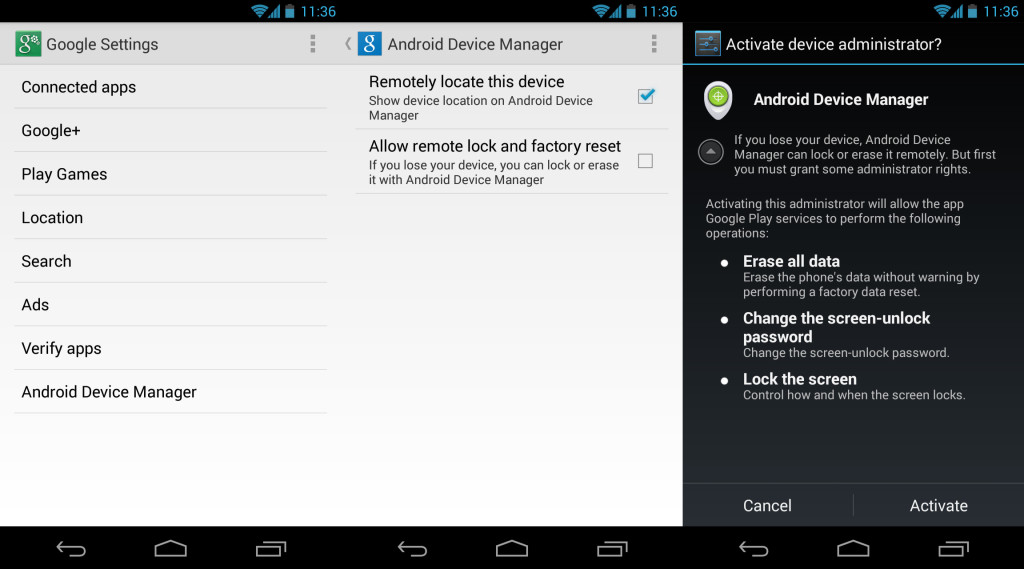Screen dimensions: 1024x569
Task: Tap recent apps button under Device Manager screen
Action: (x=613, y=549)
